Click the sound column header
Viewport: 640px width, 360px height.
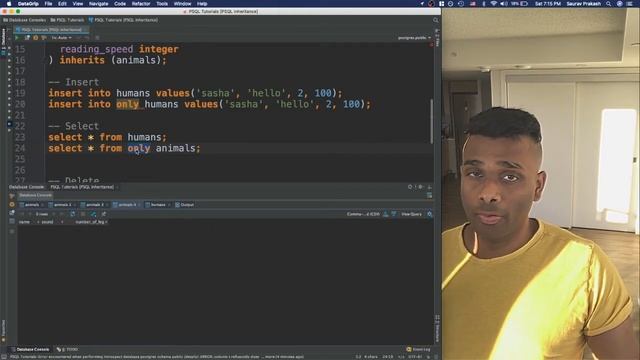tap(47, 222)
